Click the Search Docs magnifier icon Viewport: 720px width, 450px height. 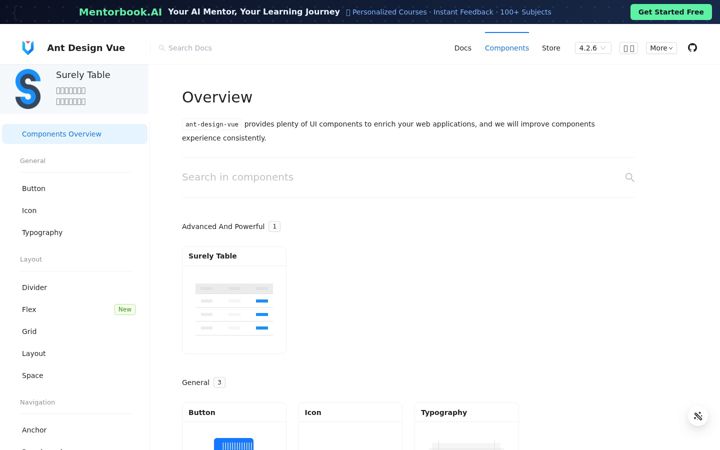(x=162, y=48)
